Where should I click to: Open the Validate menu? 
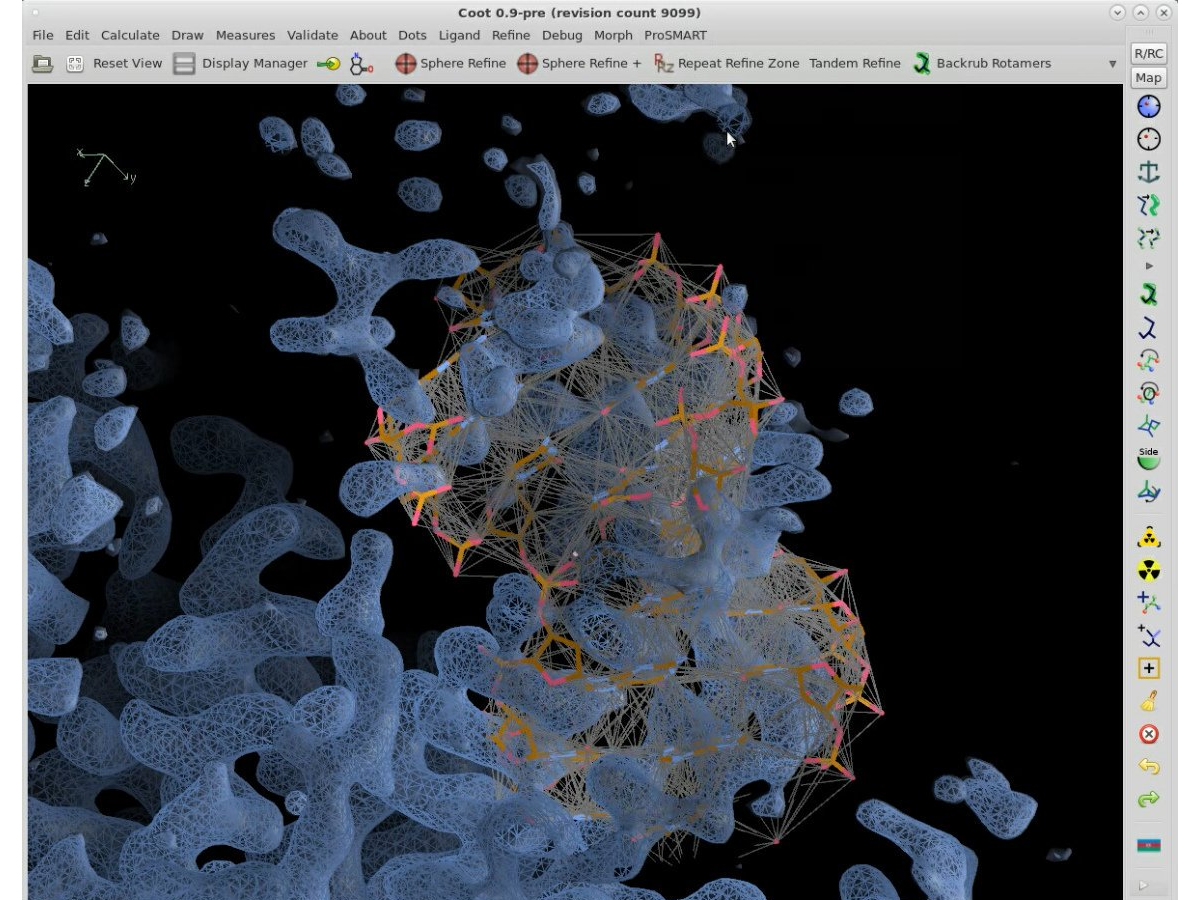tap(312, 36)
